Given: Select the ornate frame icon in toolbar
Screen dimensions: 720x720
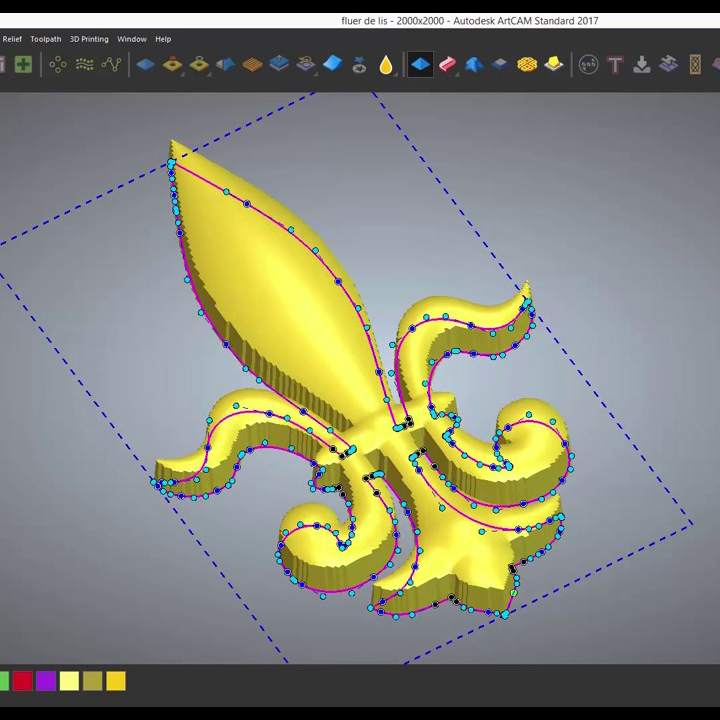Looking at the screenshot, I should point(695,65).
